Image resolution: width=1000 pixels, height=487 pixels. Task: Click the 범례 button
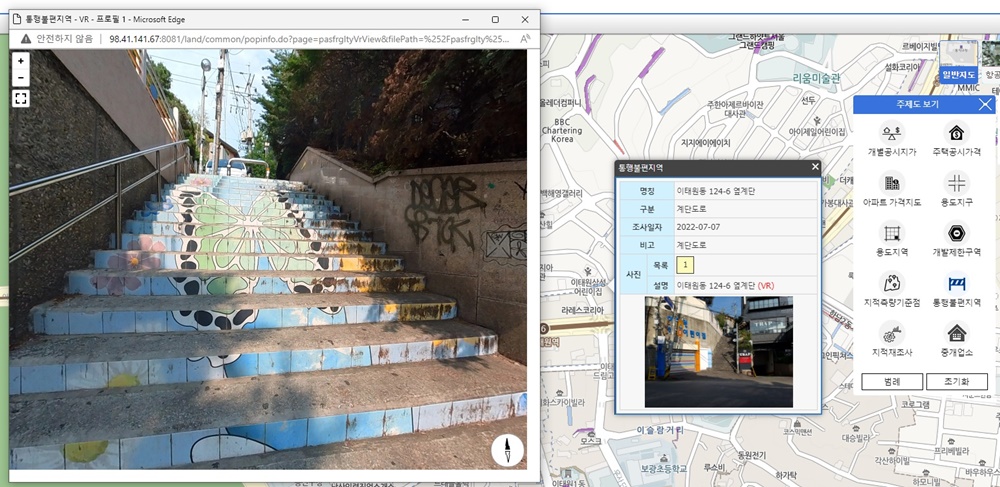click(892, 382)
